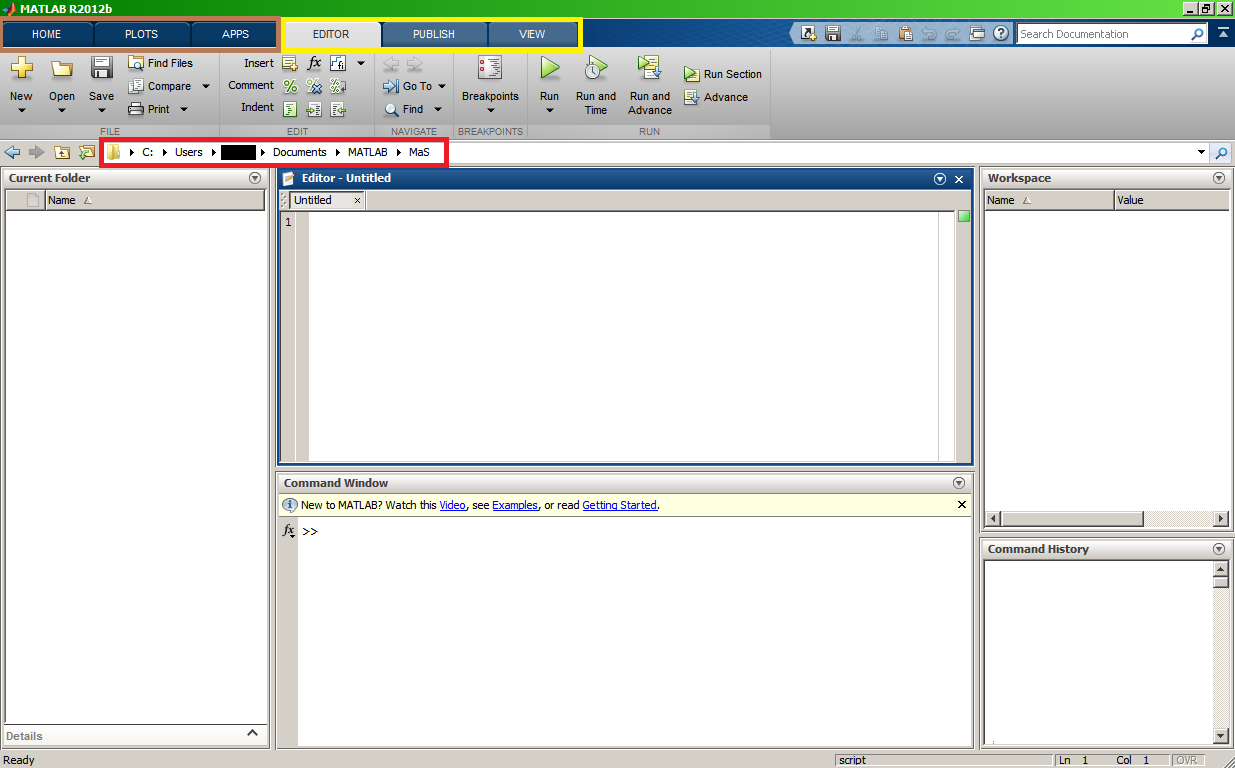Open the Video link
Viewport: 1235px width, 768px height.
point(453,505)
